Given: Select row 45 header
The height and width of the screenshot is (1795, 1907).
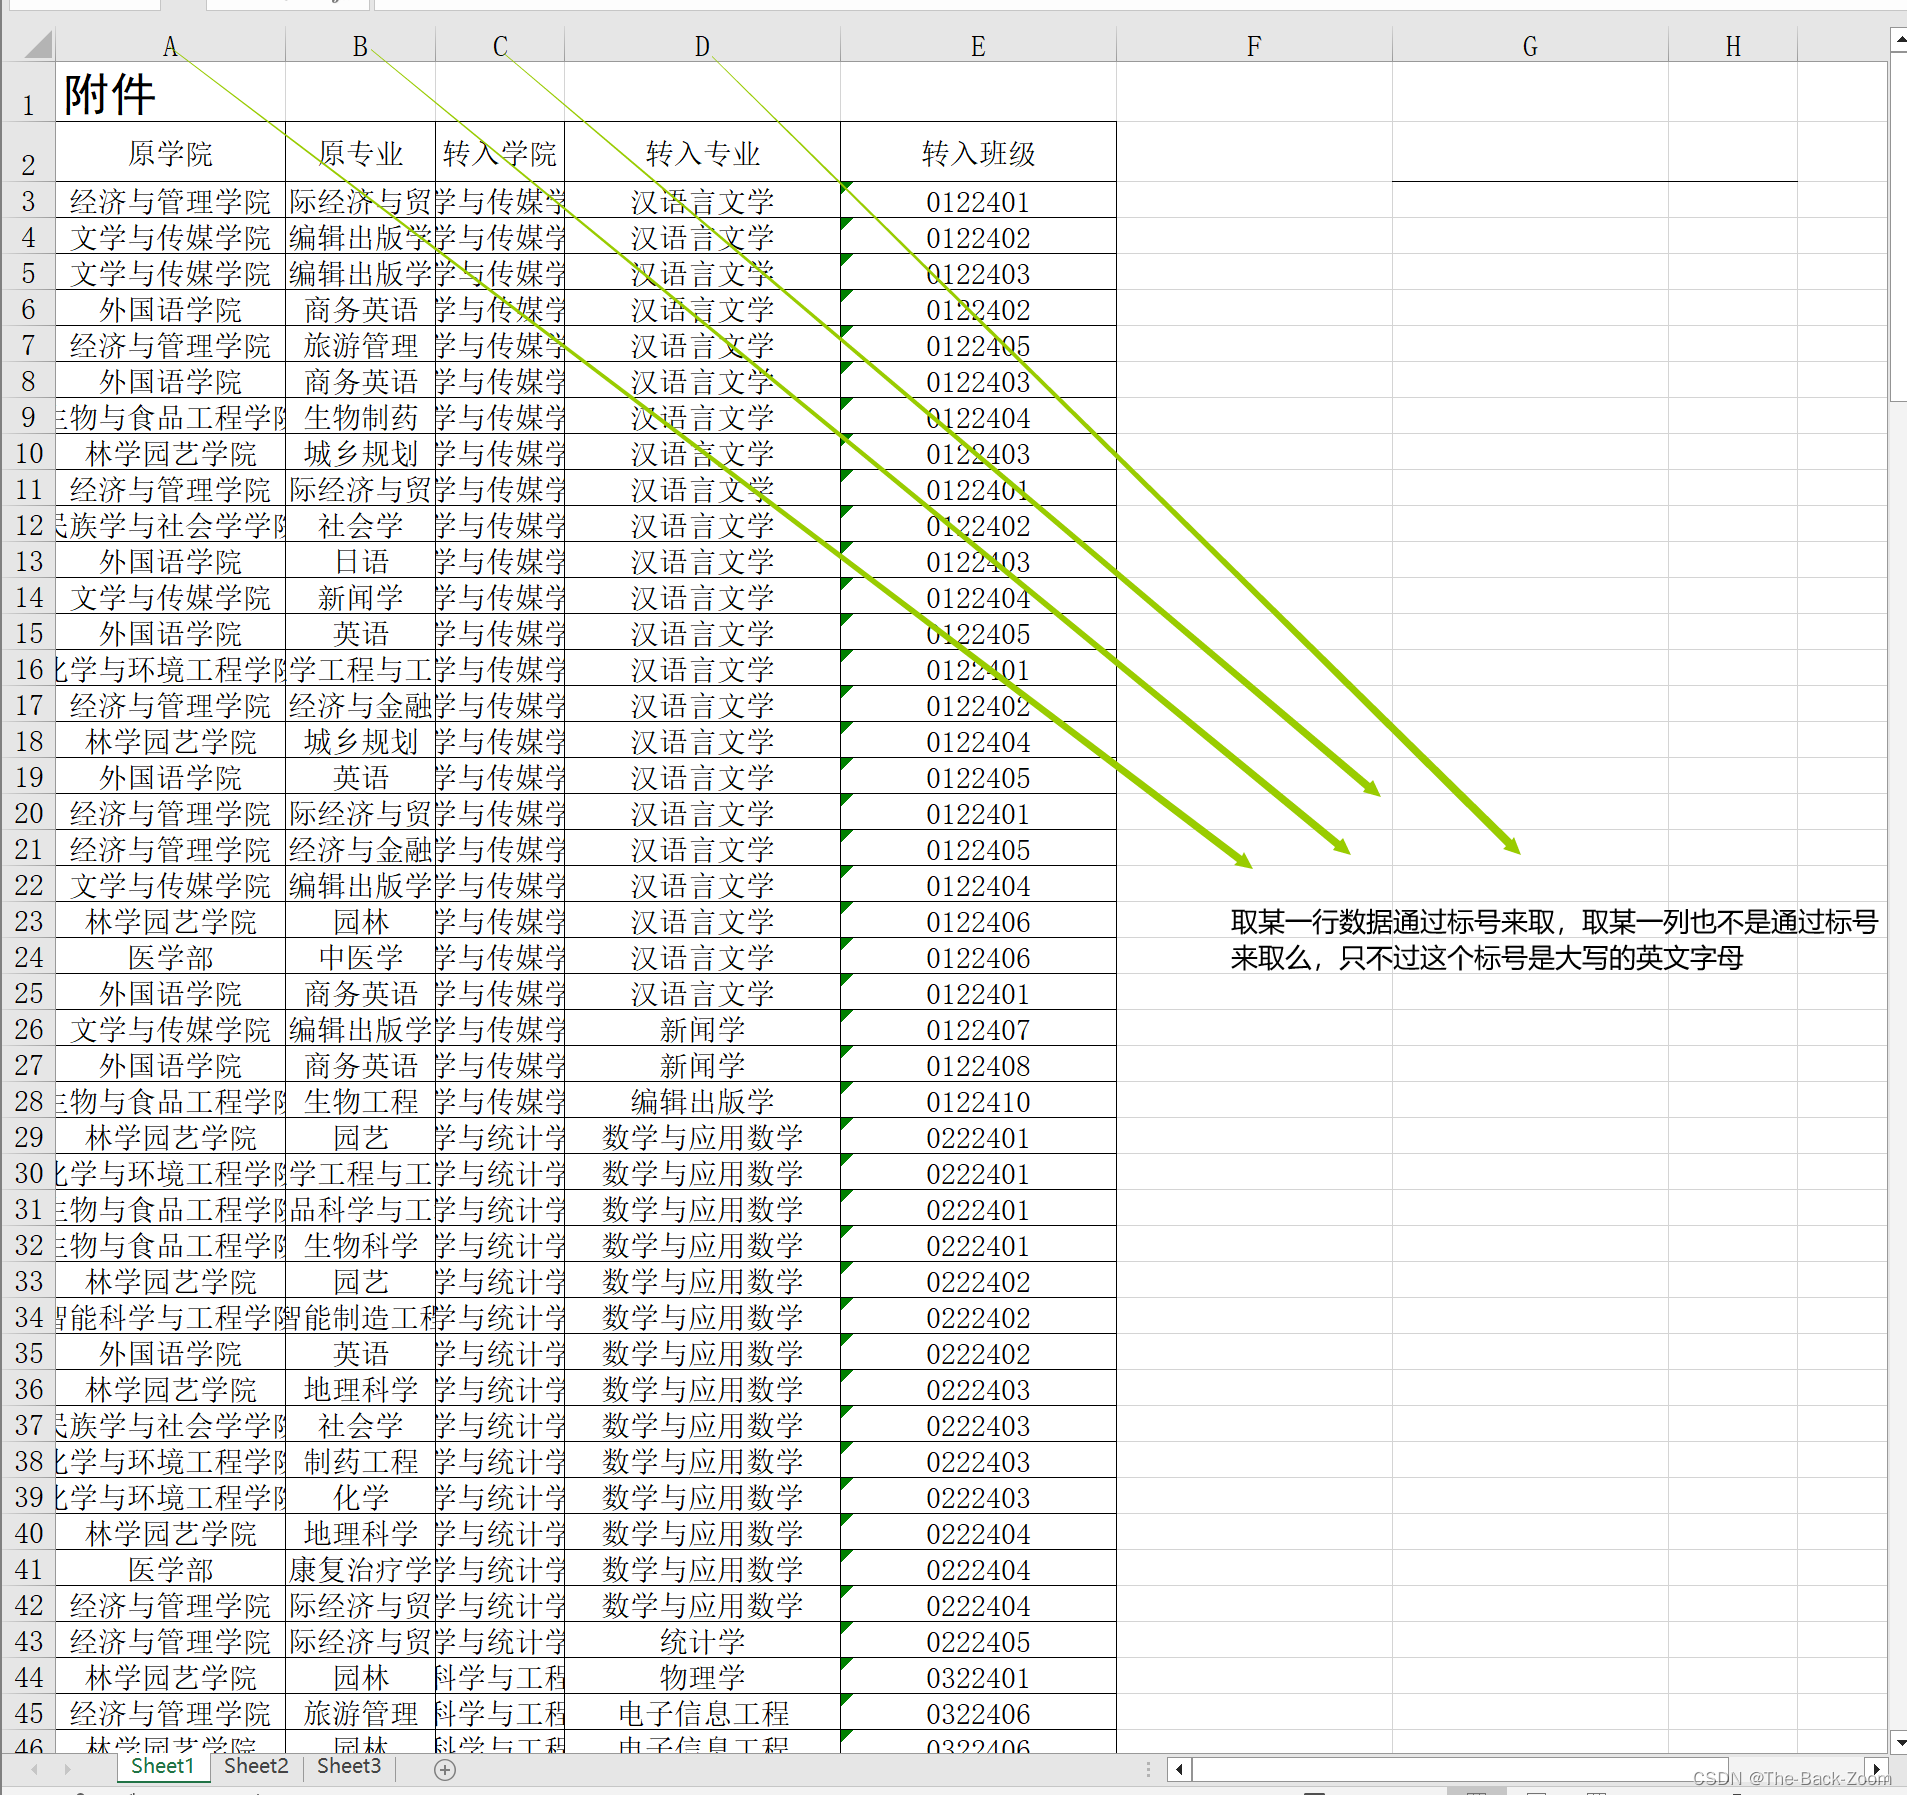Looking at the screenshot, I should (x=28, y=1713).
